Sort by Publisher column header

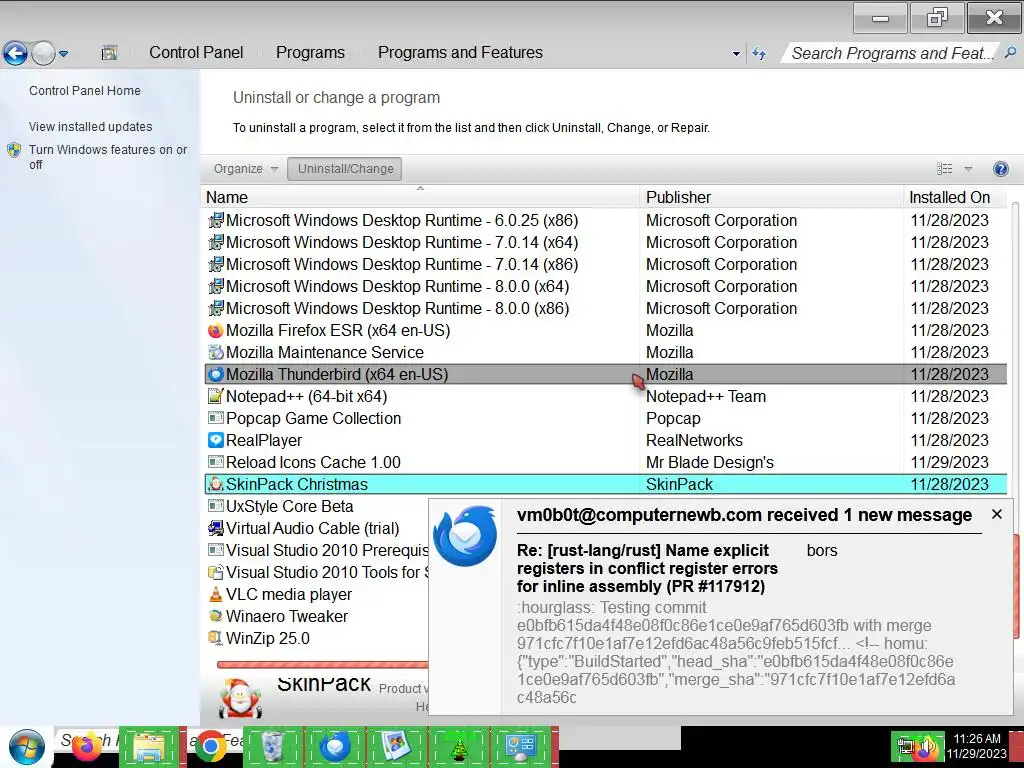pos(772,197)
